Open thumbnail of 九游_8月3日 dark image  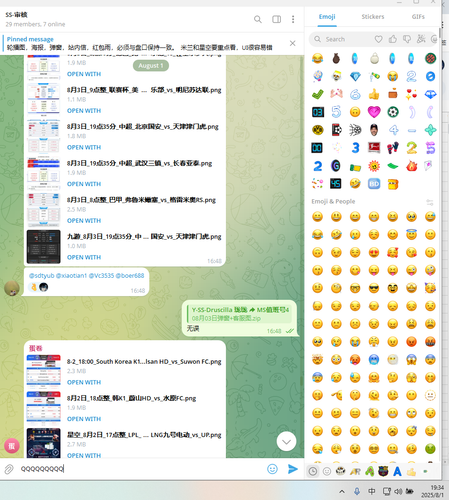(x=44, y=247)
